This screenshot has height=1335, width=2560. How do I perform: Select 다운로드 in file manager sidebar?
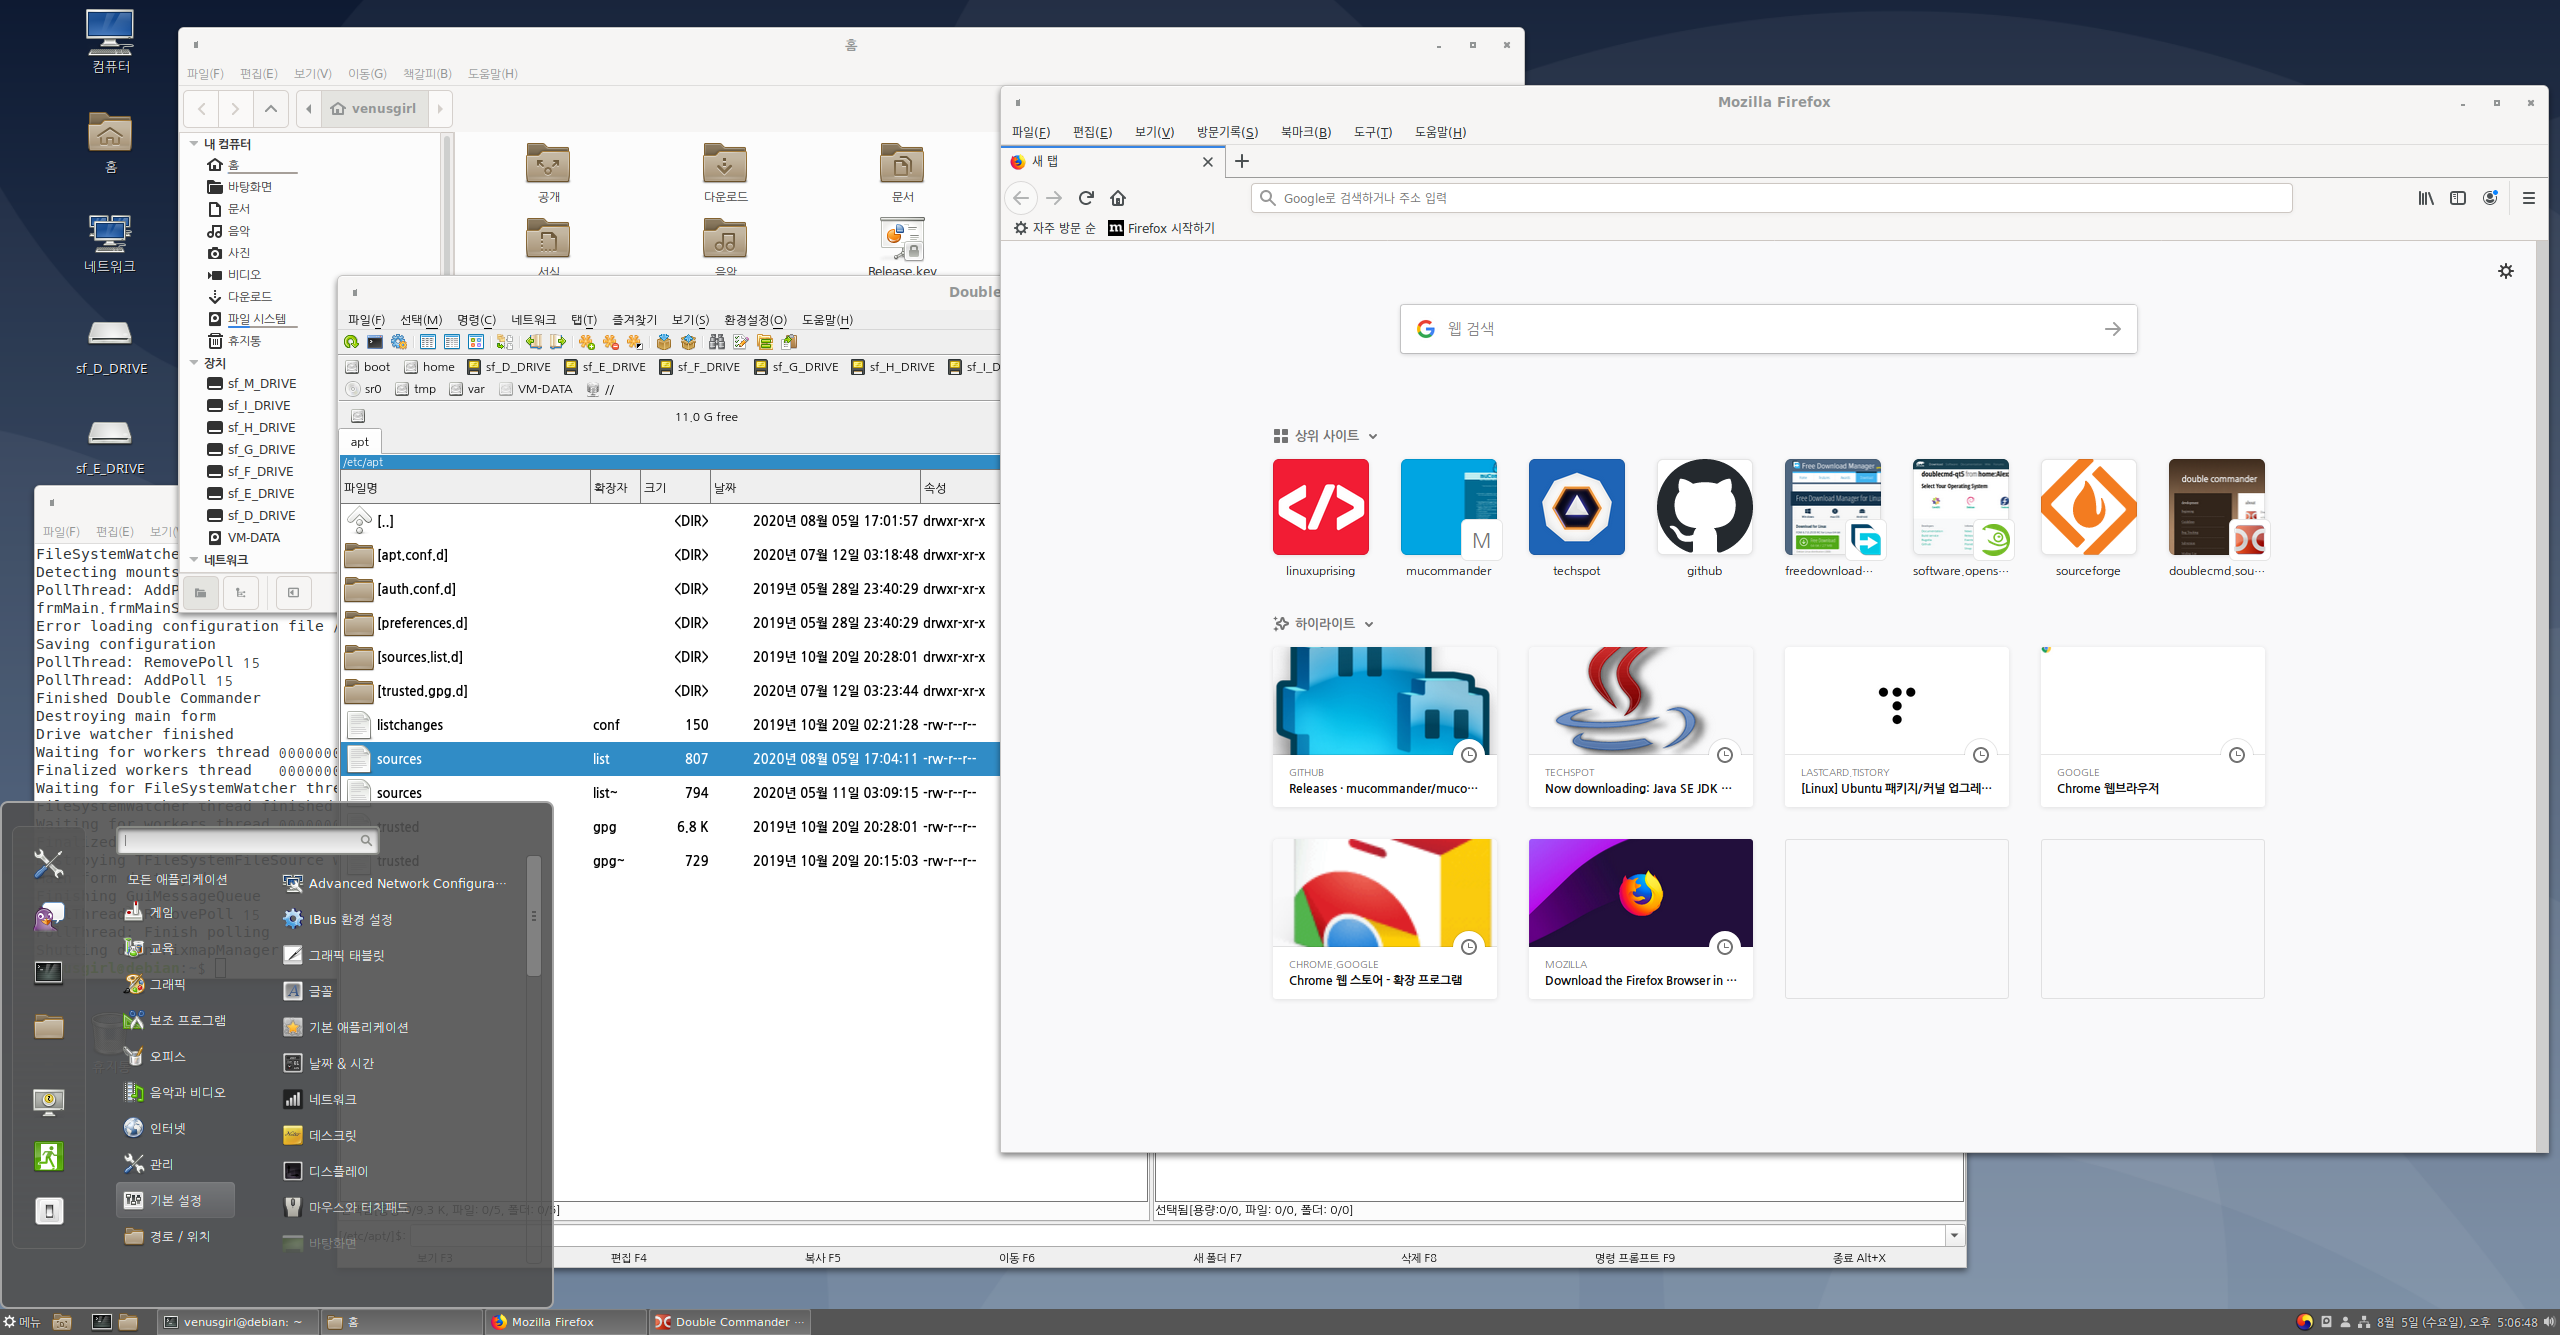click(249, 297)
